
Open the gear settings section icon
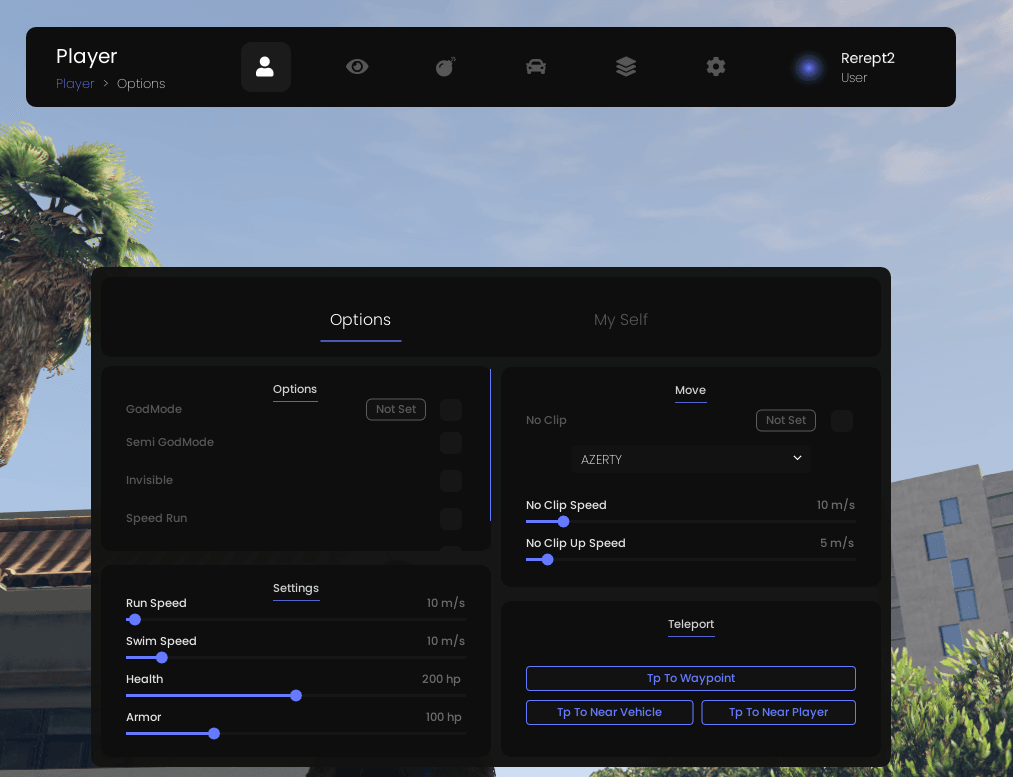pos(715,67)
